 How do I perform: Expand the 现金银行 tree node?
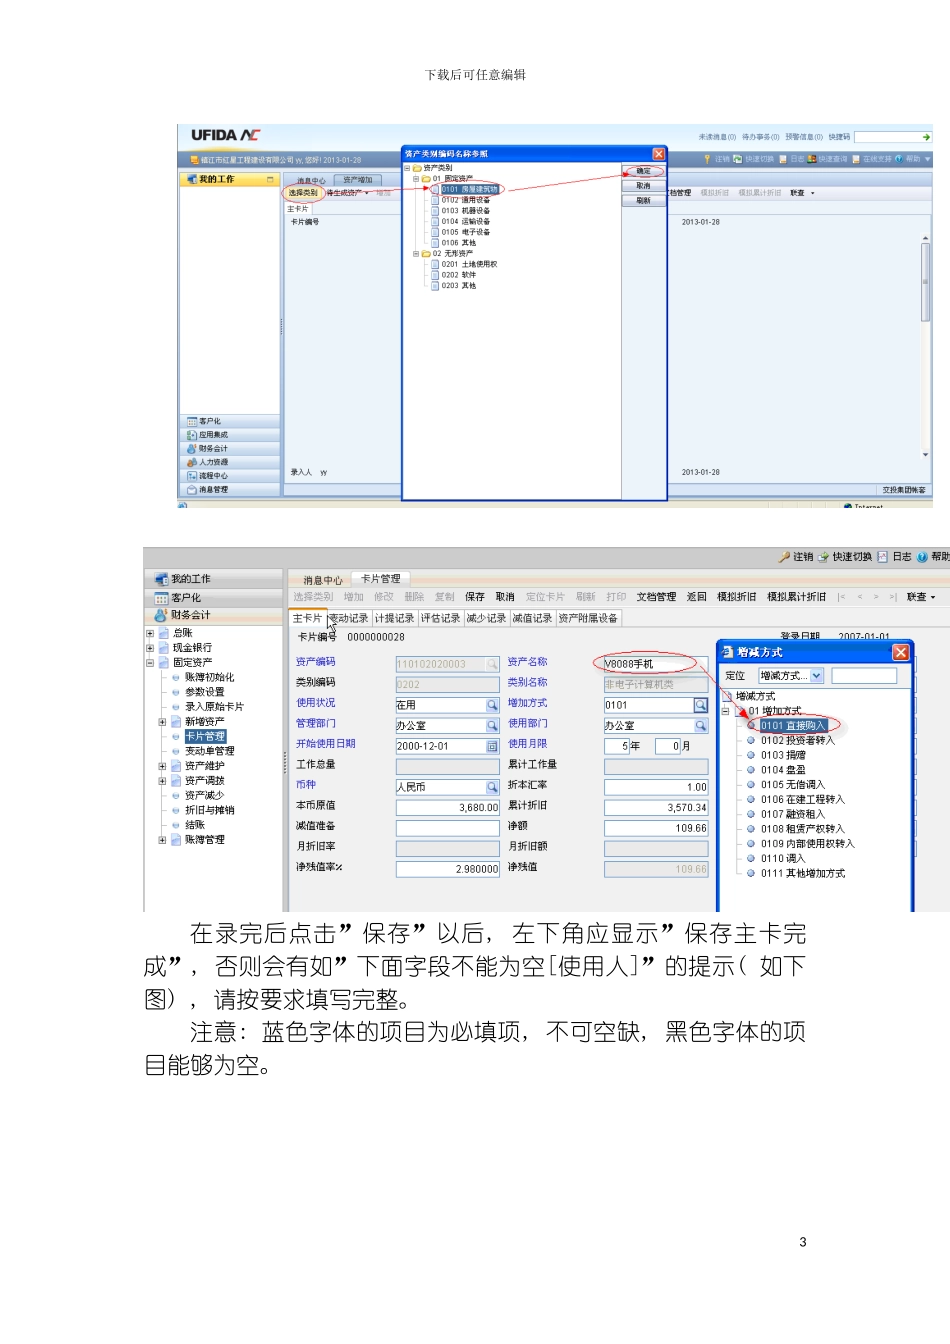point(150,648)
